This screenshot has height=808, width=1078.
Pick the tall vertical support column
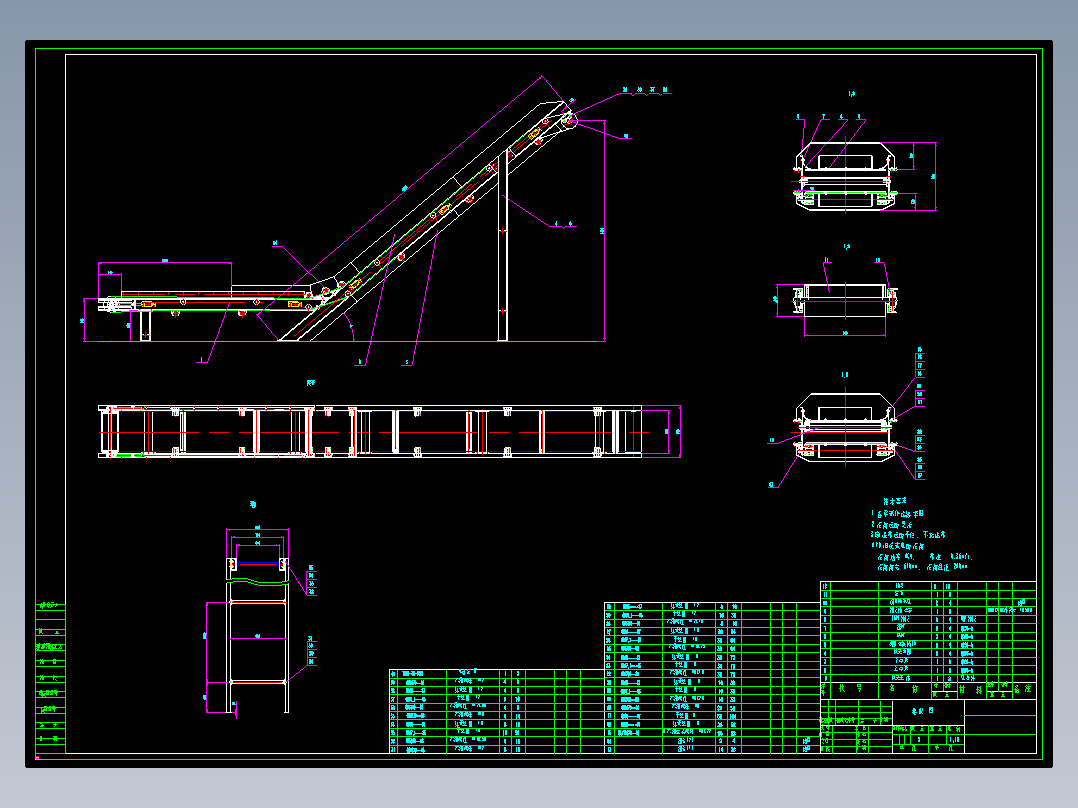click(x=503, y=244)
